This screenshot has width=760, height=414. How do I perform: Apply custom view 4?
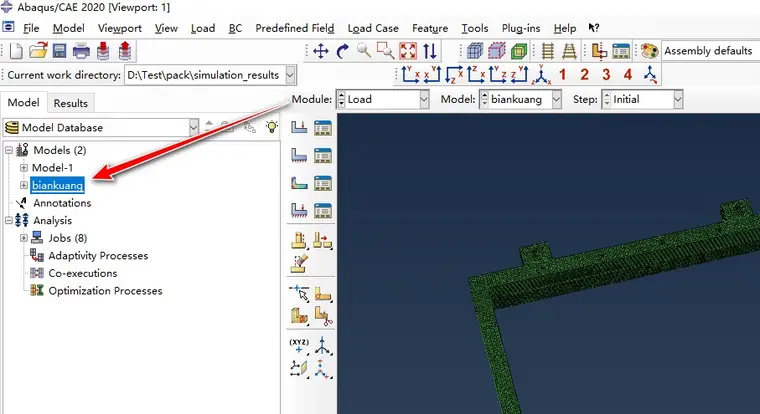pyautogui.click(x=628, y=75)
